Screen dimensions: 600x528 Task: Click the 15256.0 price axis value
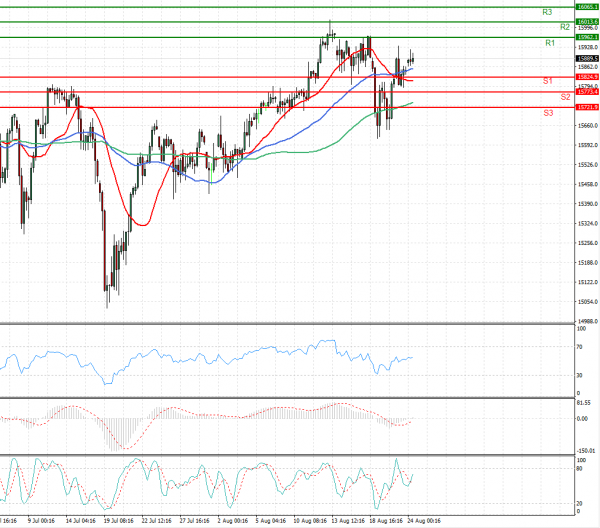click(x=588, y=243)
